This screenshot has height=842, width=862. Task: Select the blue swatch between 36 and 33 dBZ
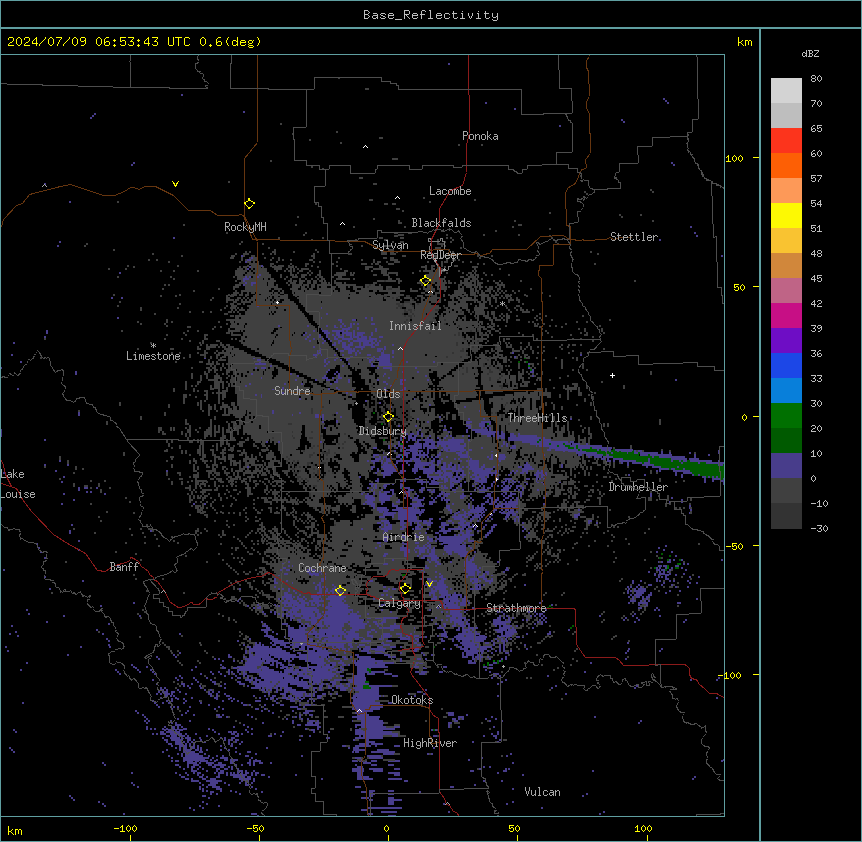point(786,365)
